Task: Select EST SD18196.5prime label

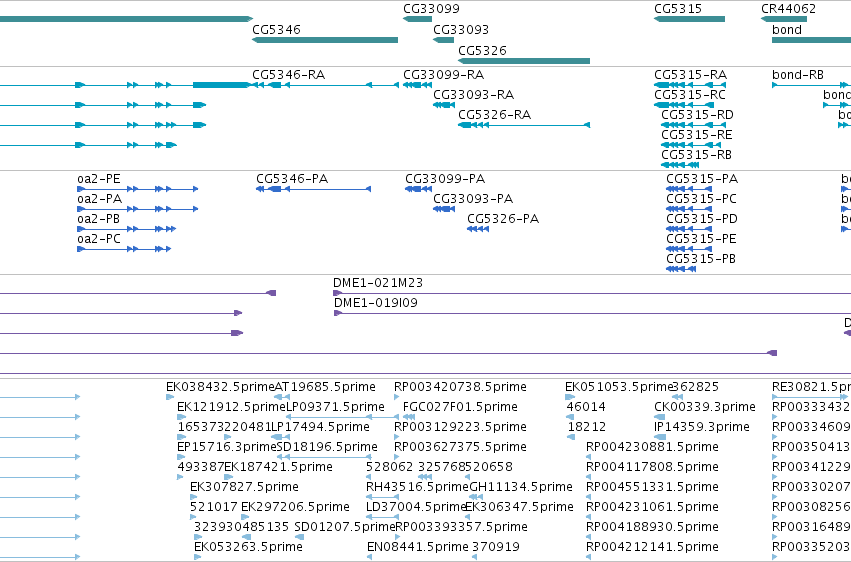Action: pyautogui.click(x=327, y=447)
